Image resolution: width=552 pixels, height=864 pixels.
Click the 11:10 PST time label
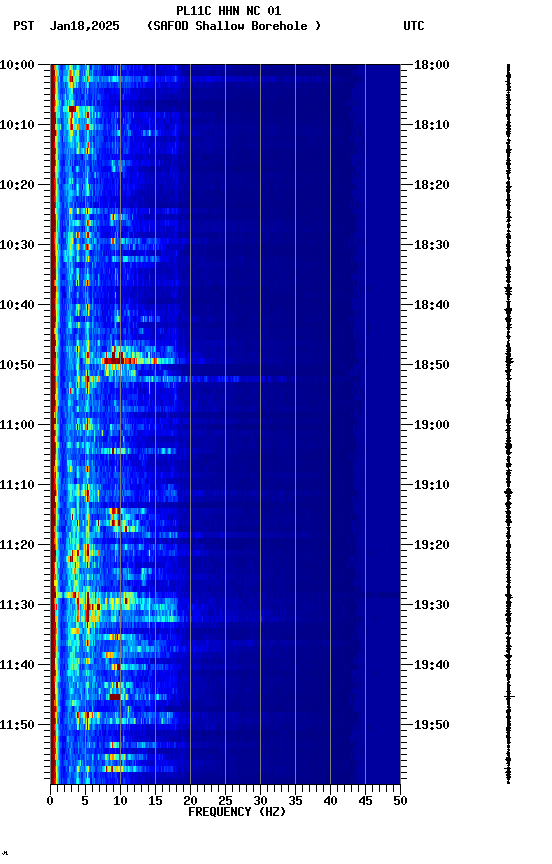tap(17, 485)
